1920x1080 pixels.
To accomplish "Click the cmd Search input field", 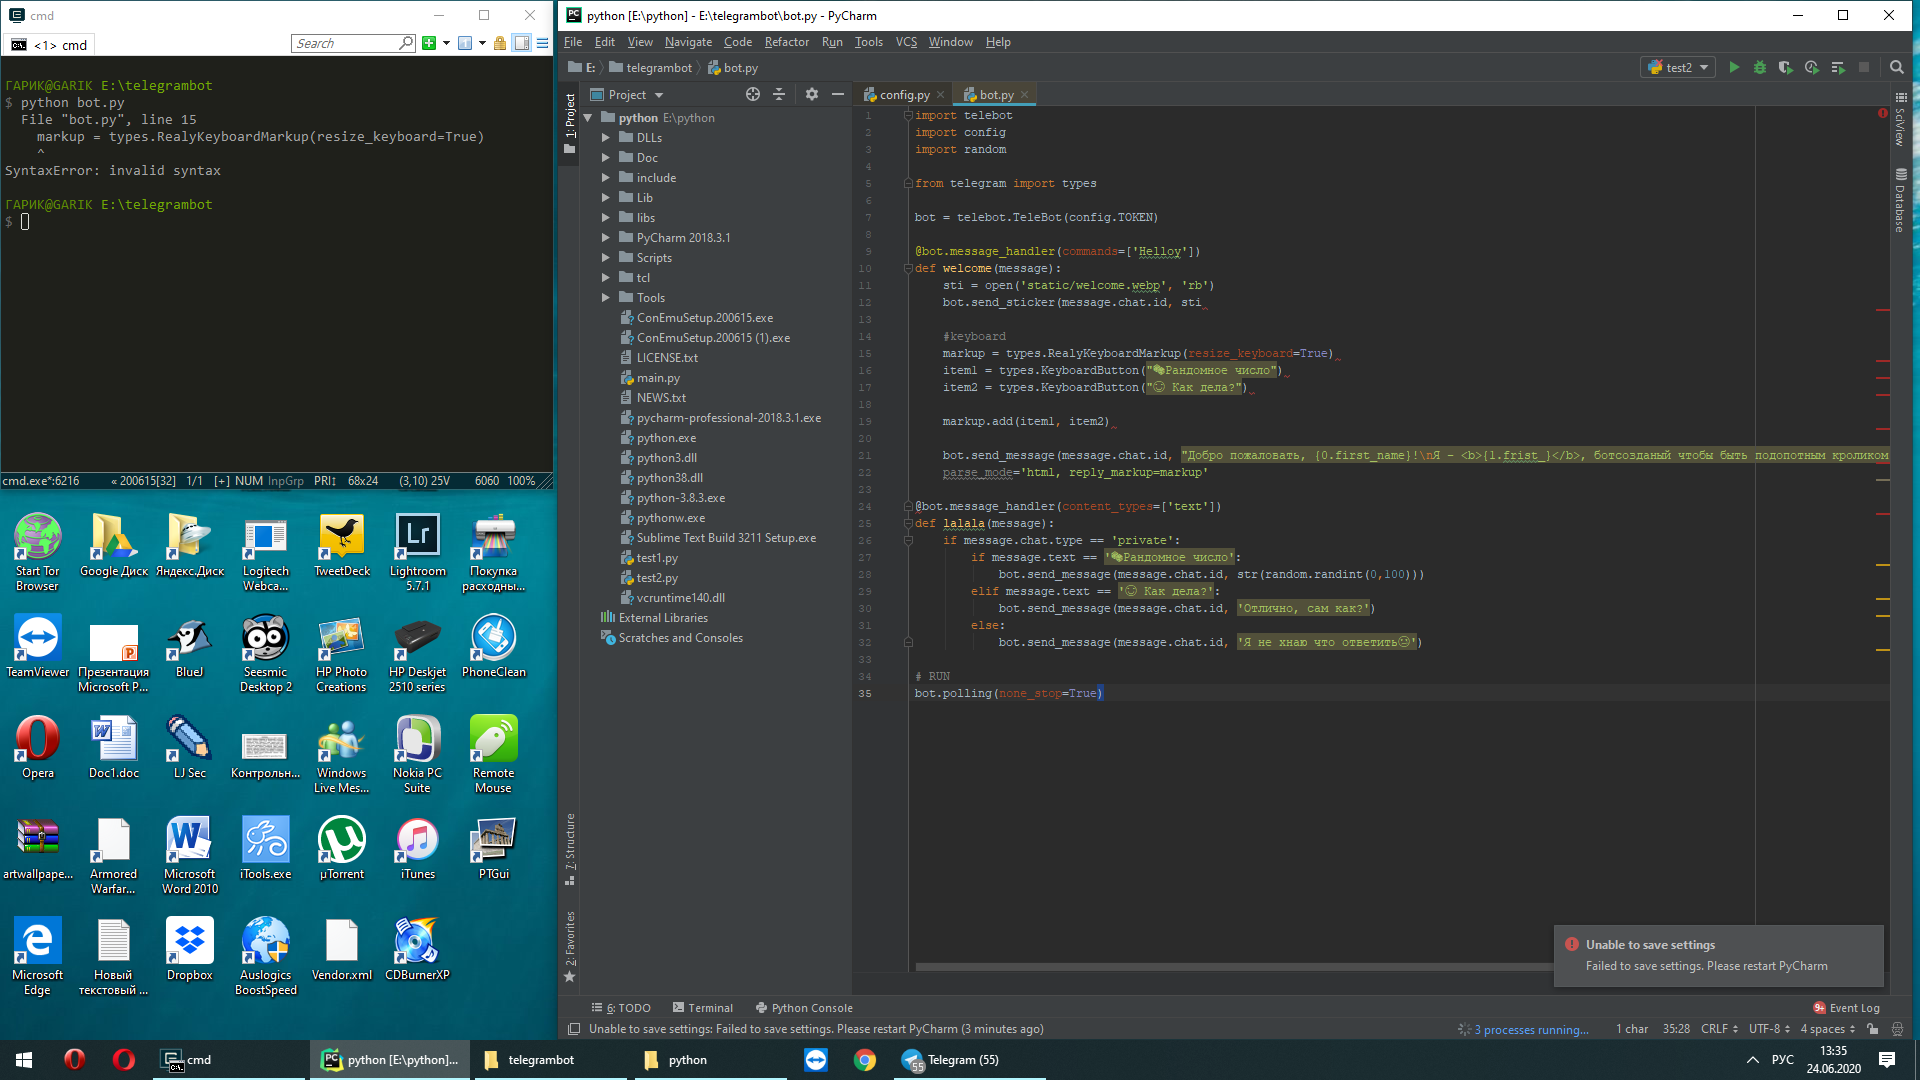I will tap(345, 43).
